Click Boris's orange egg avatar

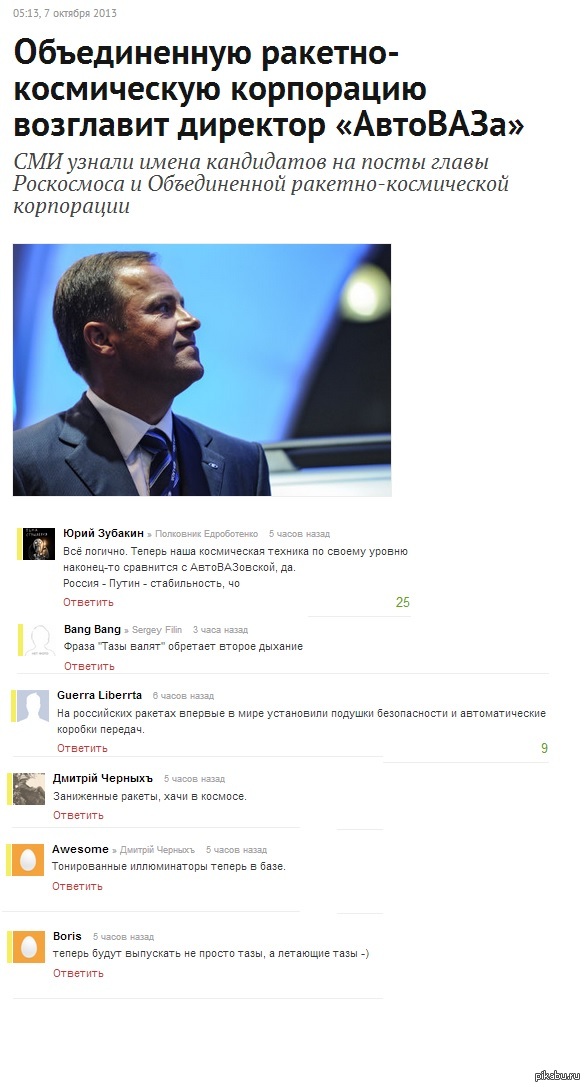click(28, 947)
